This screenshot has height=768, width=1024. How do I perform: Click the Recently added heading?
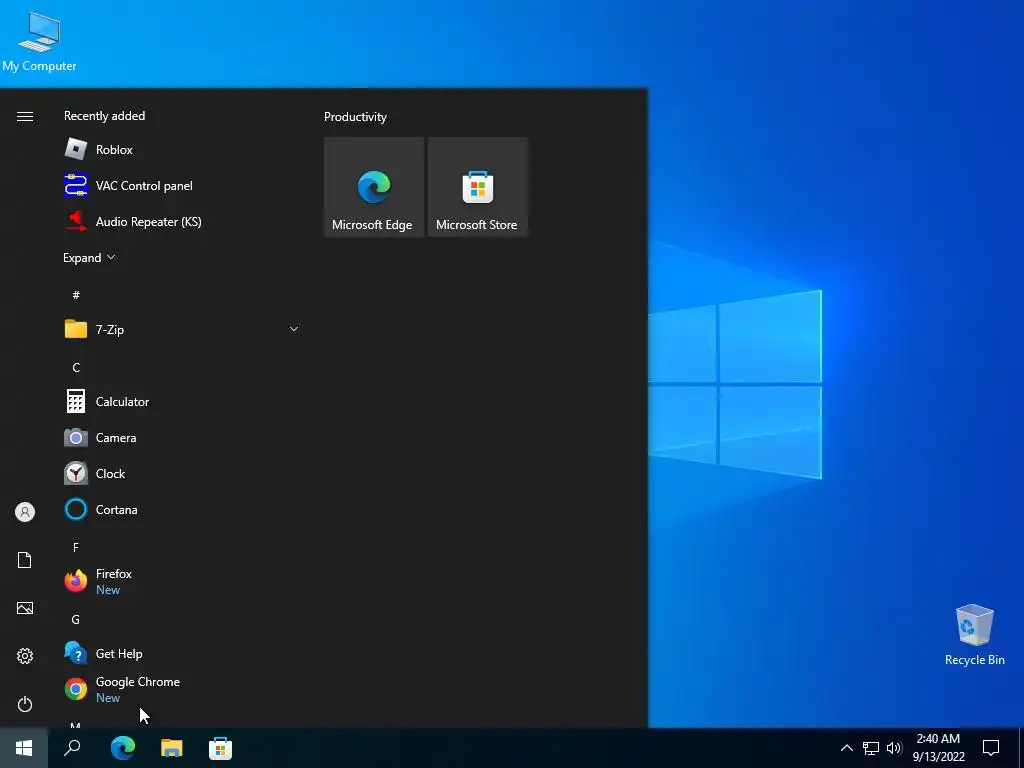[104, 116]
